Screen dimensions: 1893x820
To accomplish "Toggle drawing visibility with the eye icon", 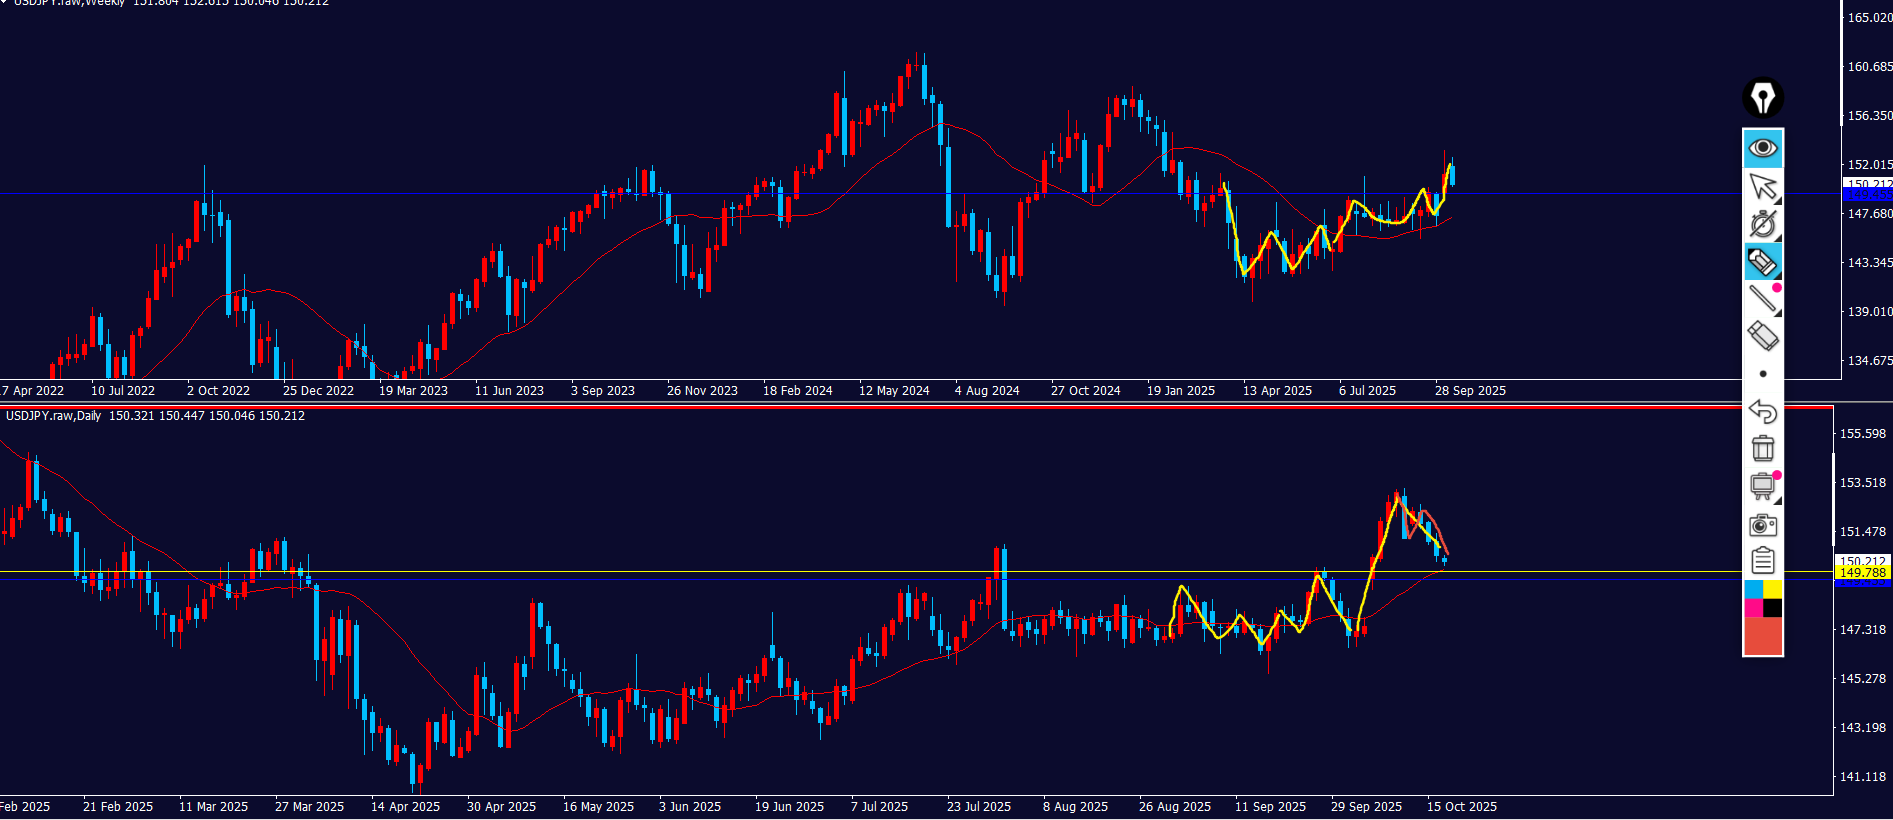I will click(1763, 149).
